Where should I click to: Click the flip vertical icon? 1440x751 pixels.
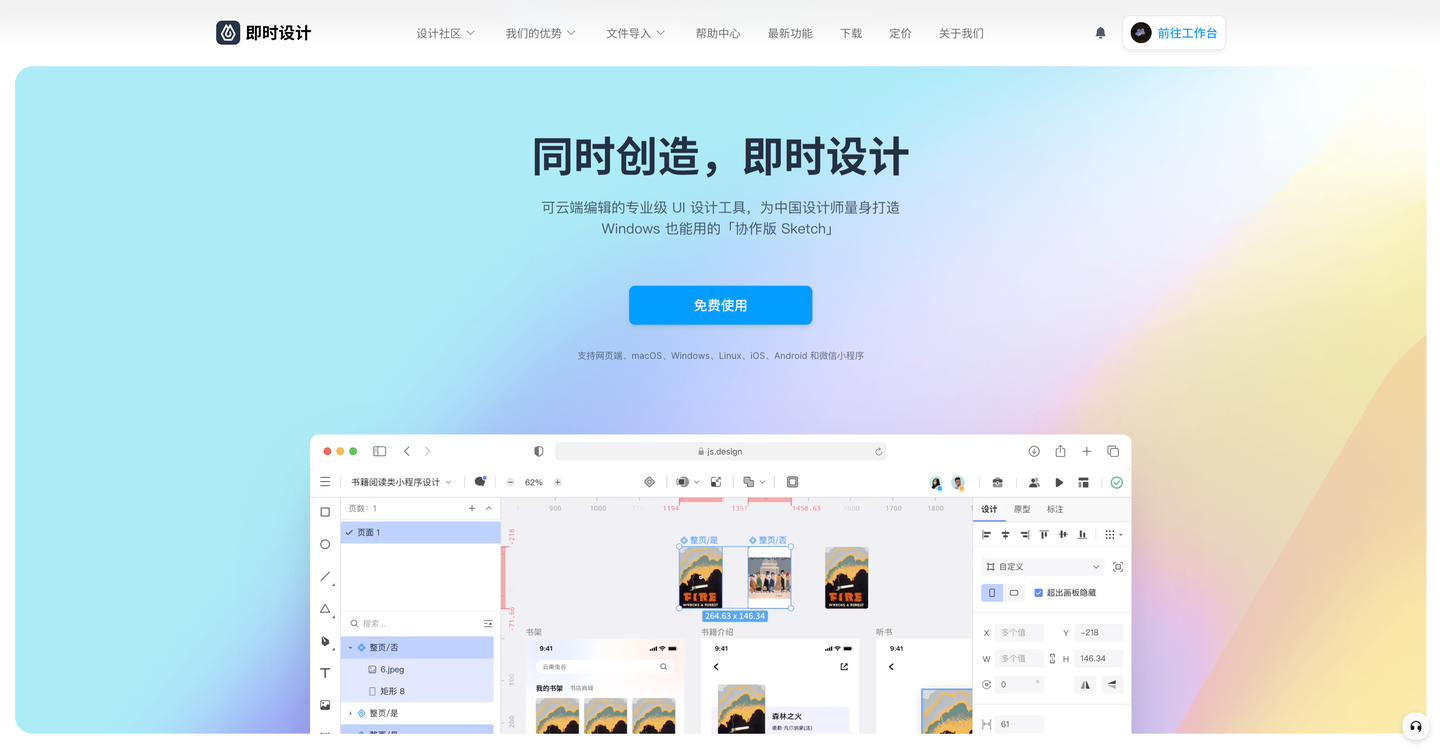click(1112, 684)
